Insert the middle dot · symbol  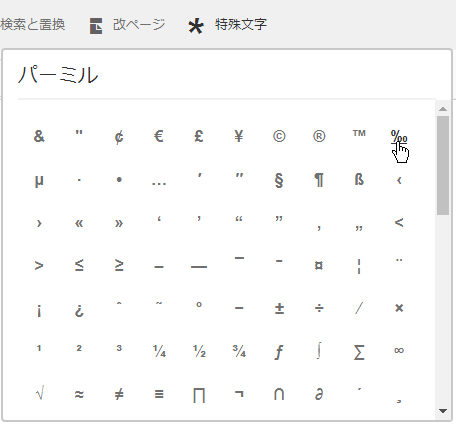point(79,180)
